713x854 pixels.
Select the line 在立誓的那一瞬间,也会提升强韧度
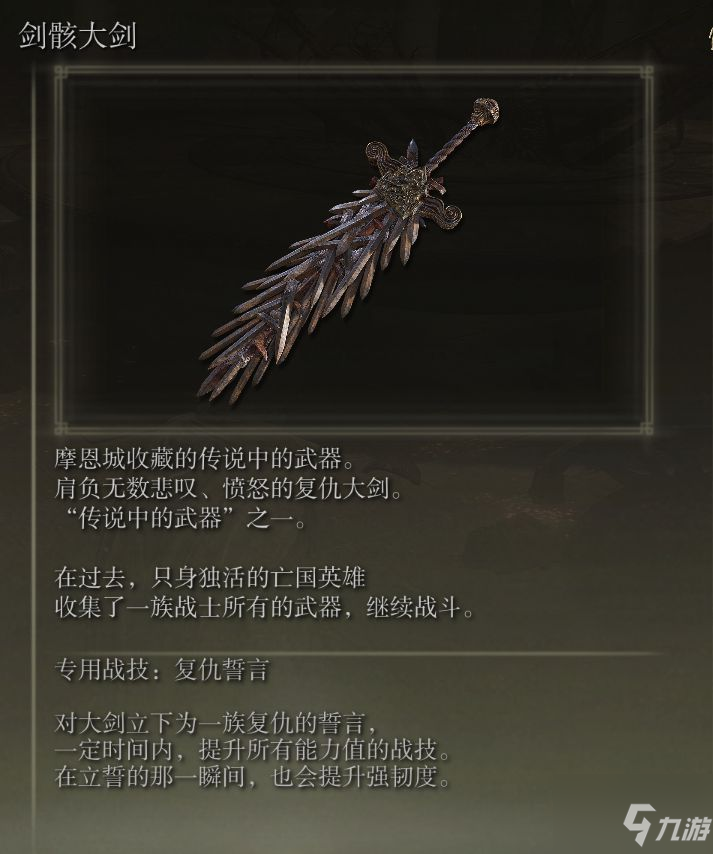pos(253,777)
